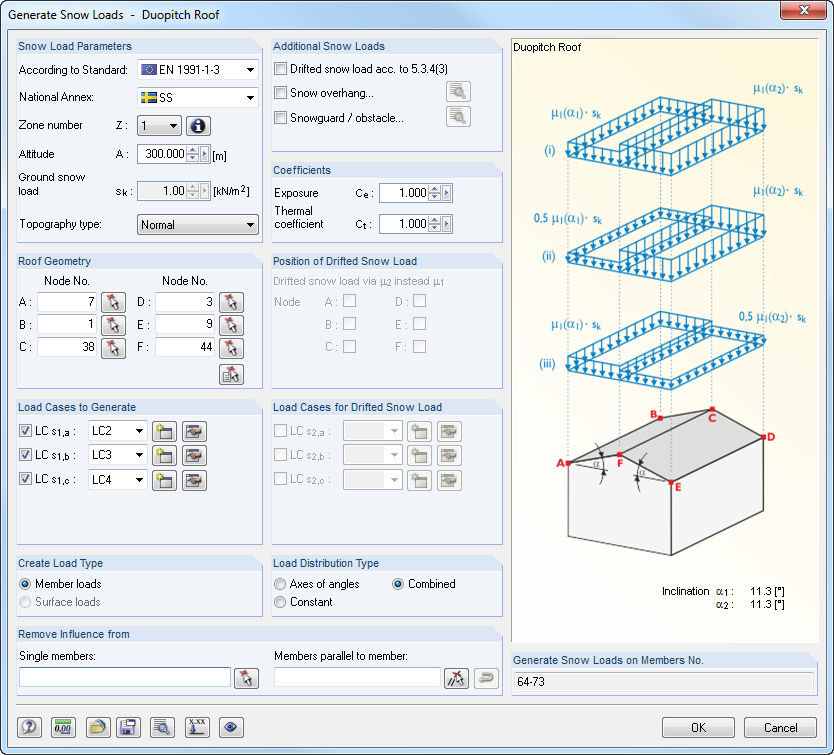Click the Single members input field
This screenshot has height=755, width=834.
coord(124,677)
